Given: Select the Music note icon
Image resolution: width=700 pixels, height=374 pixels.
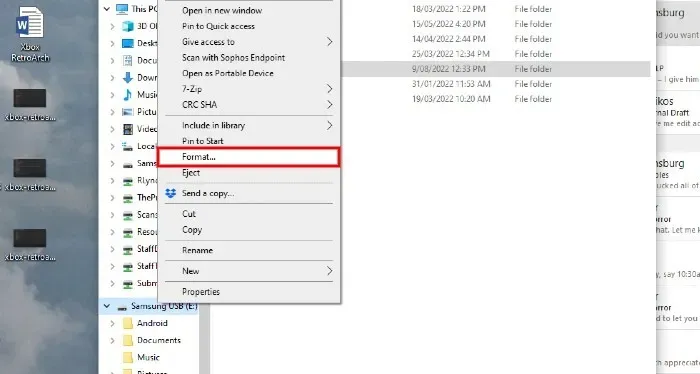Looking at the screenshot, I should (x=128, y=95).
